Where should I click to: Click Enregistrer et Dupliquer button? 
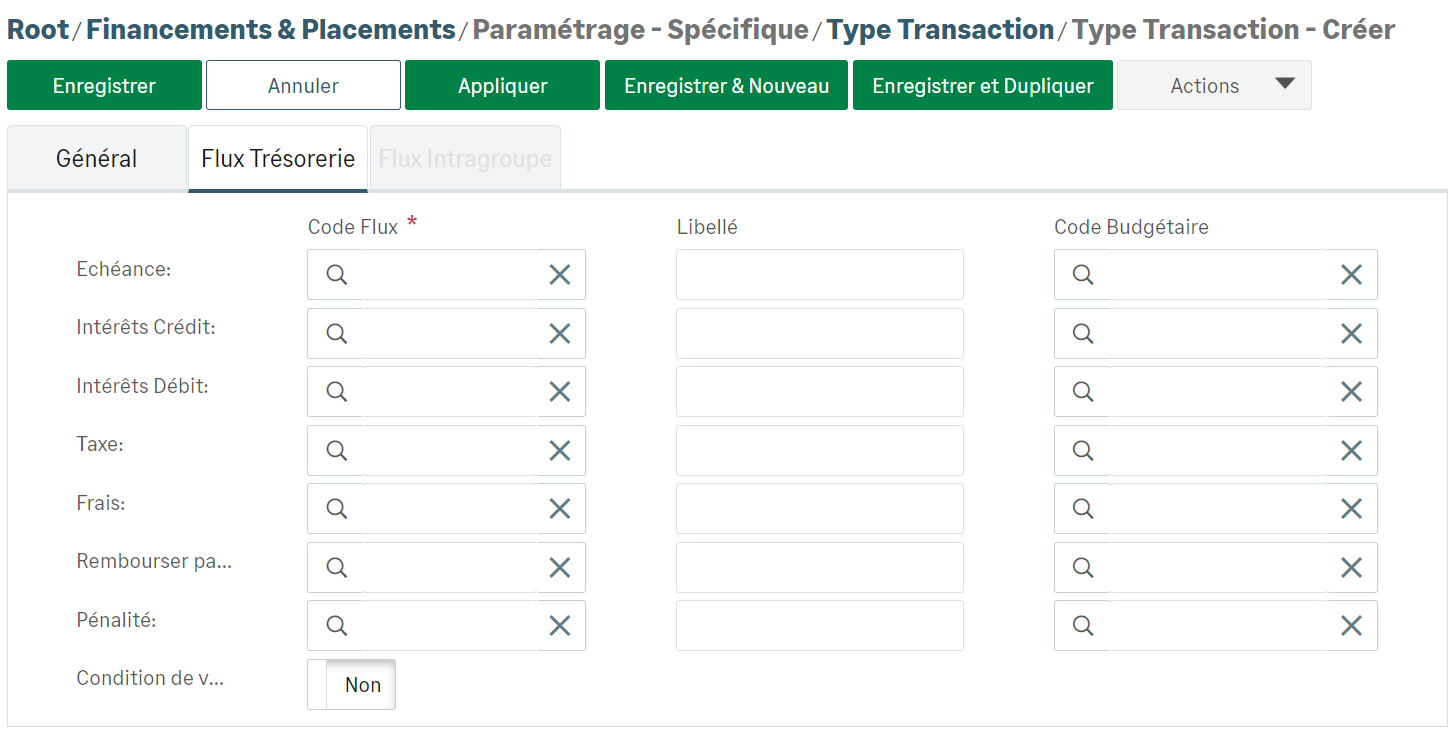pyautogui.click(x=982, y=86)
